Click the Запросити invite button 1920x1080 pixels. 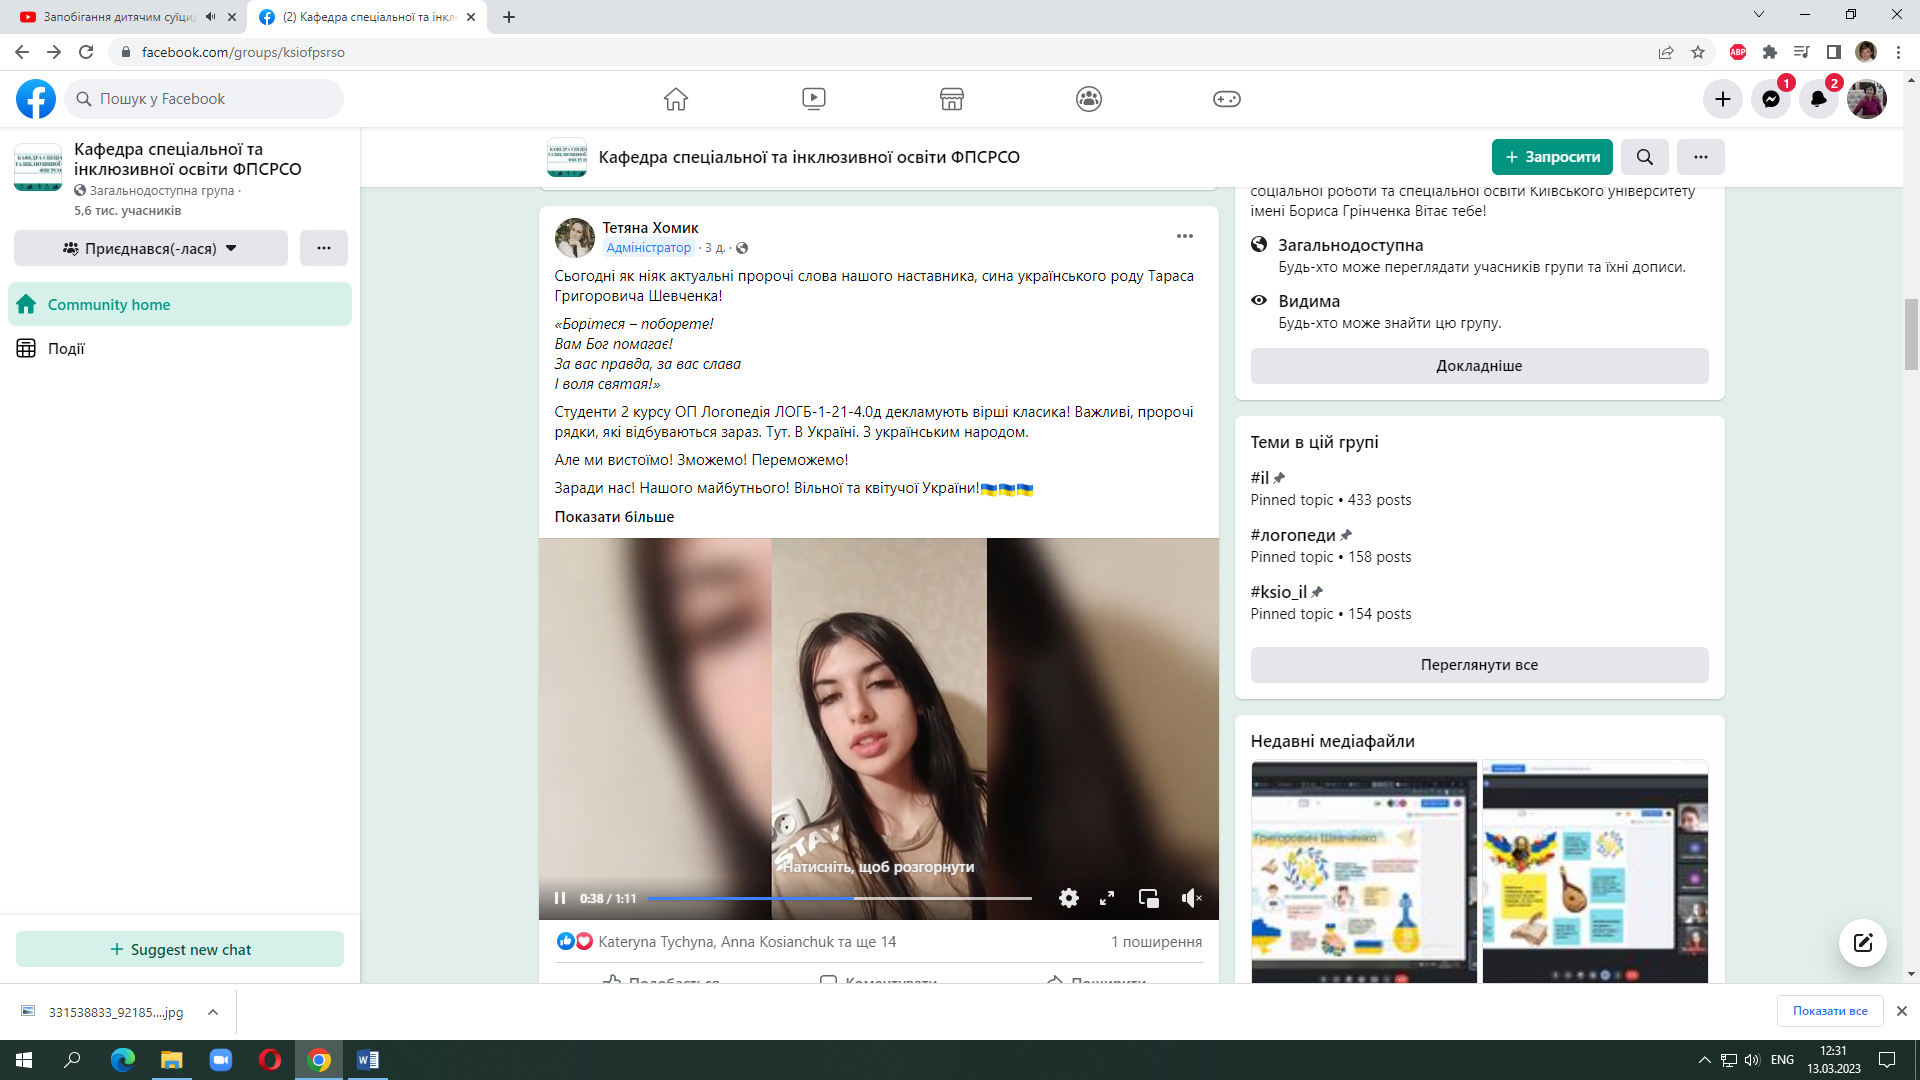1551,157
